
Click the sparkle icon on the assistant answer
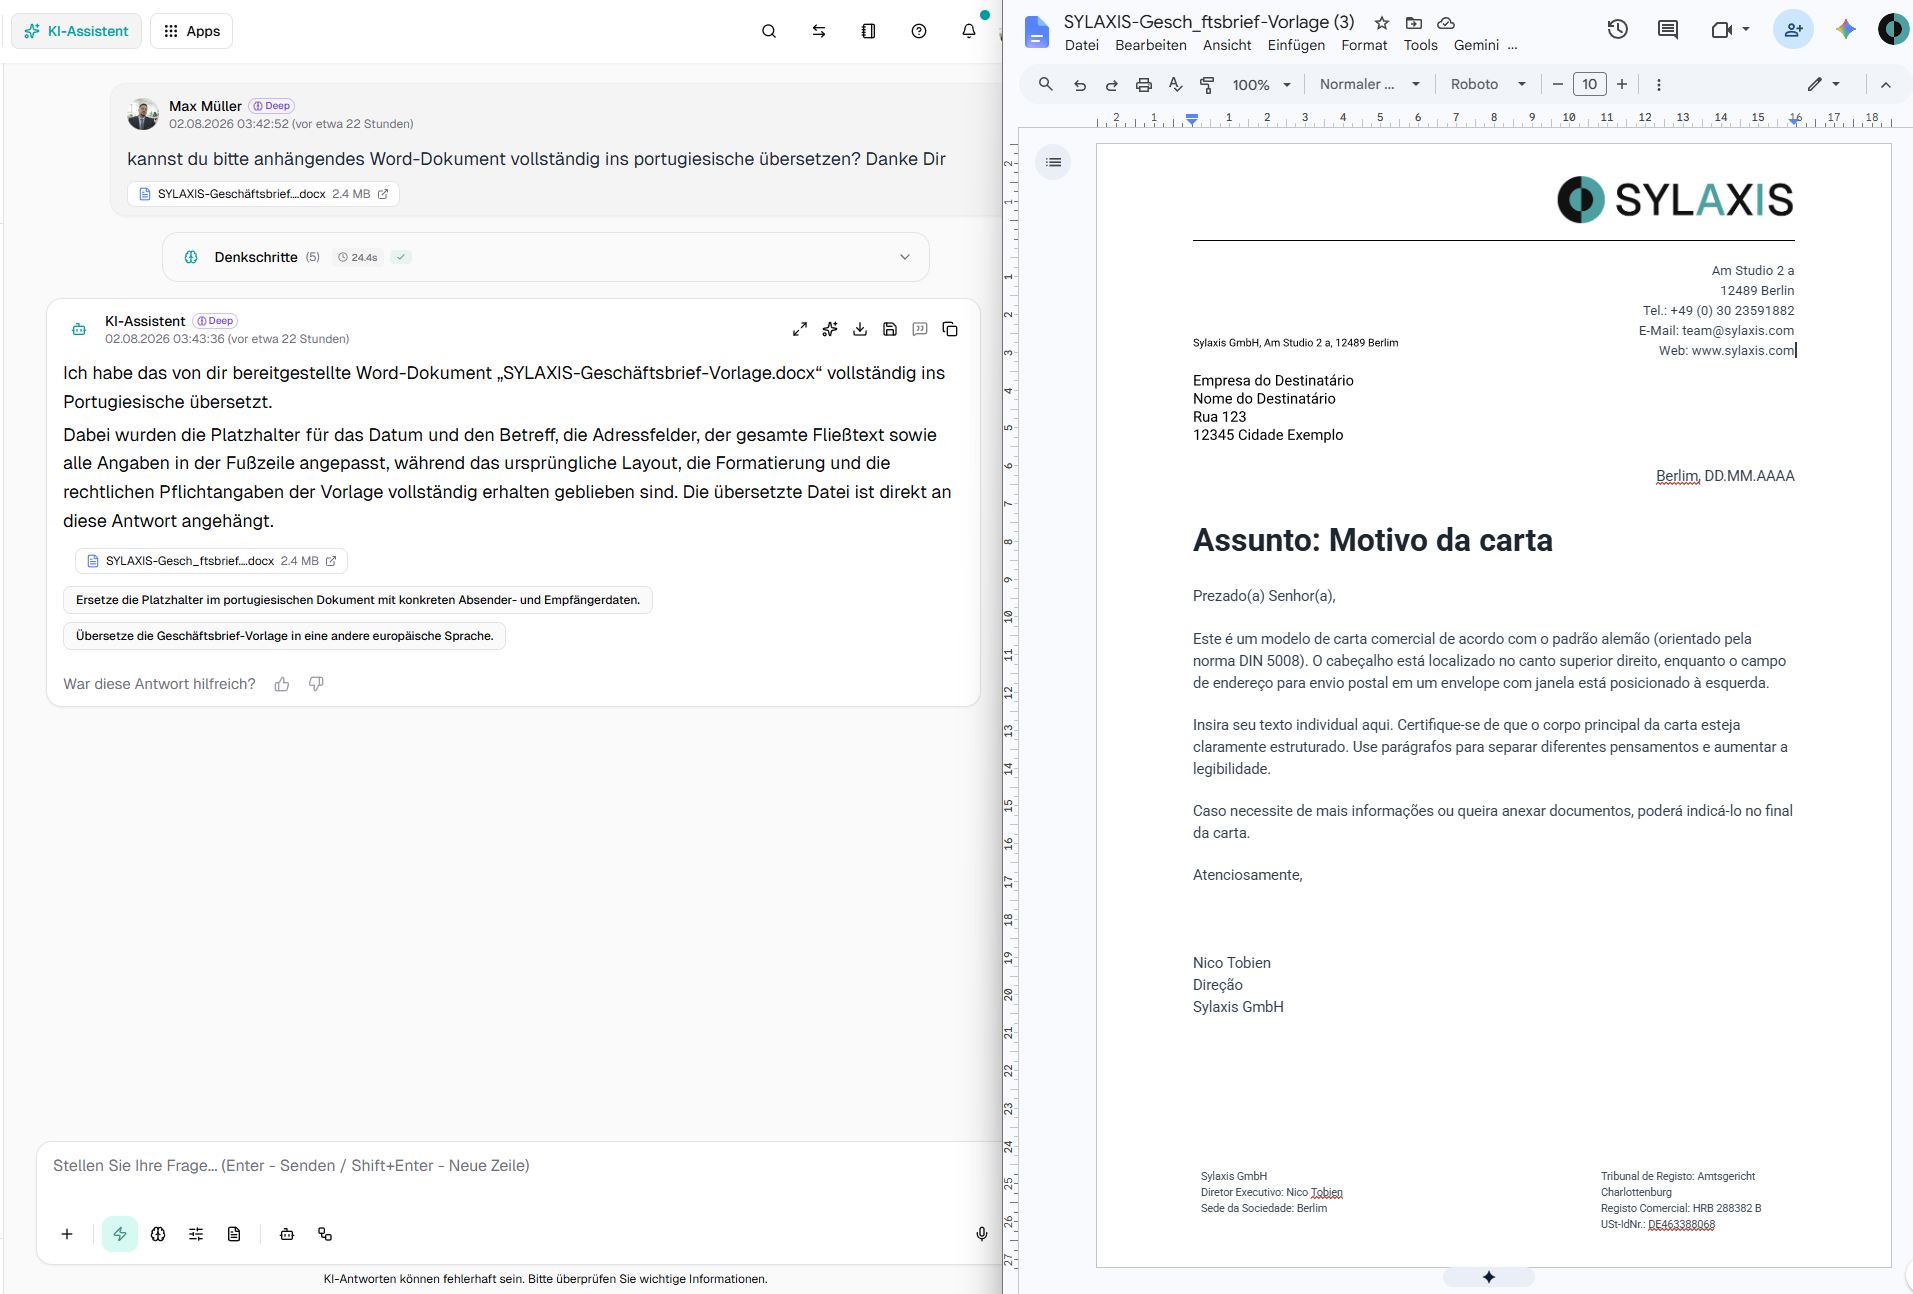pyautogui.click(x=830, y=329)
